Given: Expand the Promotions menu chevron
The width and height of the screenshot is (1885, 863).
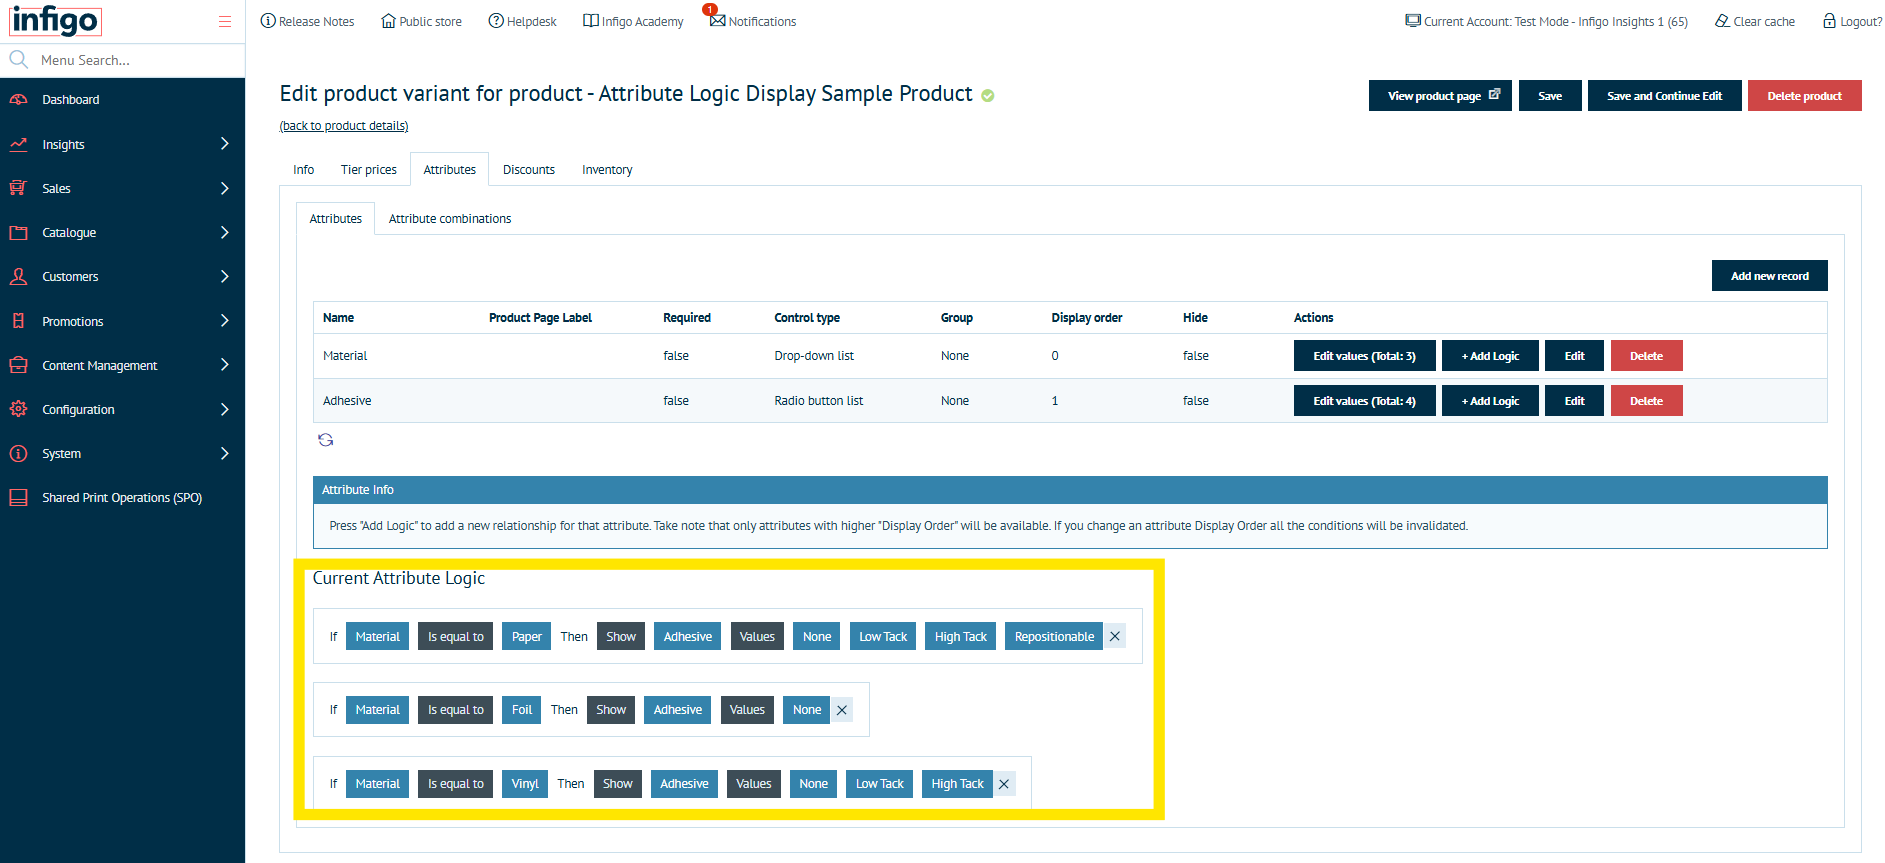Looking at the screenshot, I should [x=225, y=321].
